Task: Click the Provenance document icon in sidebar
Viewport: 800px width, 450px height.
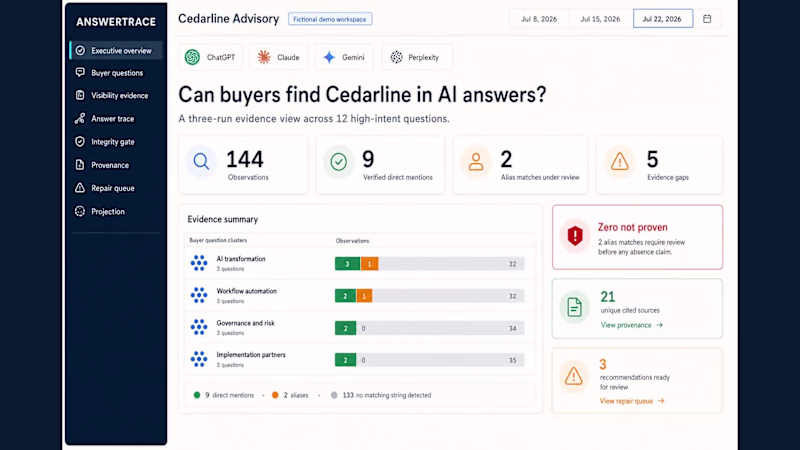Action: (x=80, y=165)
